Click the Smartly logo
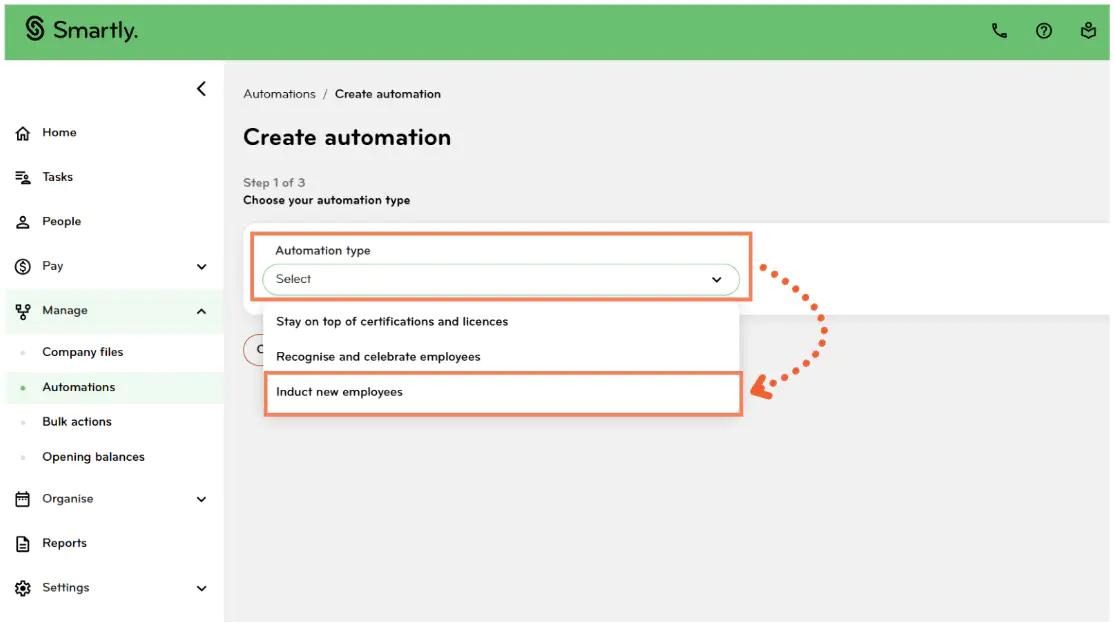Image resolution: width=1115 pixels, height=629 pixels. (x=81, y=30)
